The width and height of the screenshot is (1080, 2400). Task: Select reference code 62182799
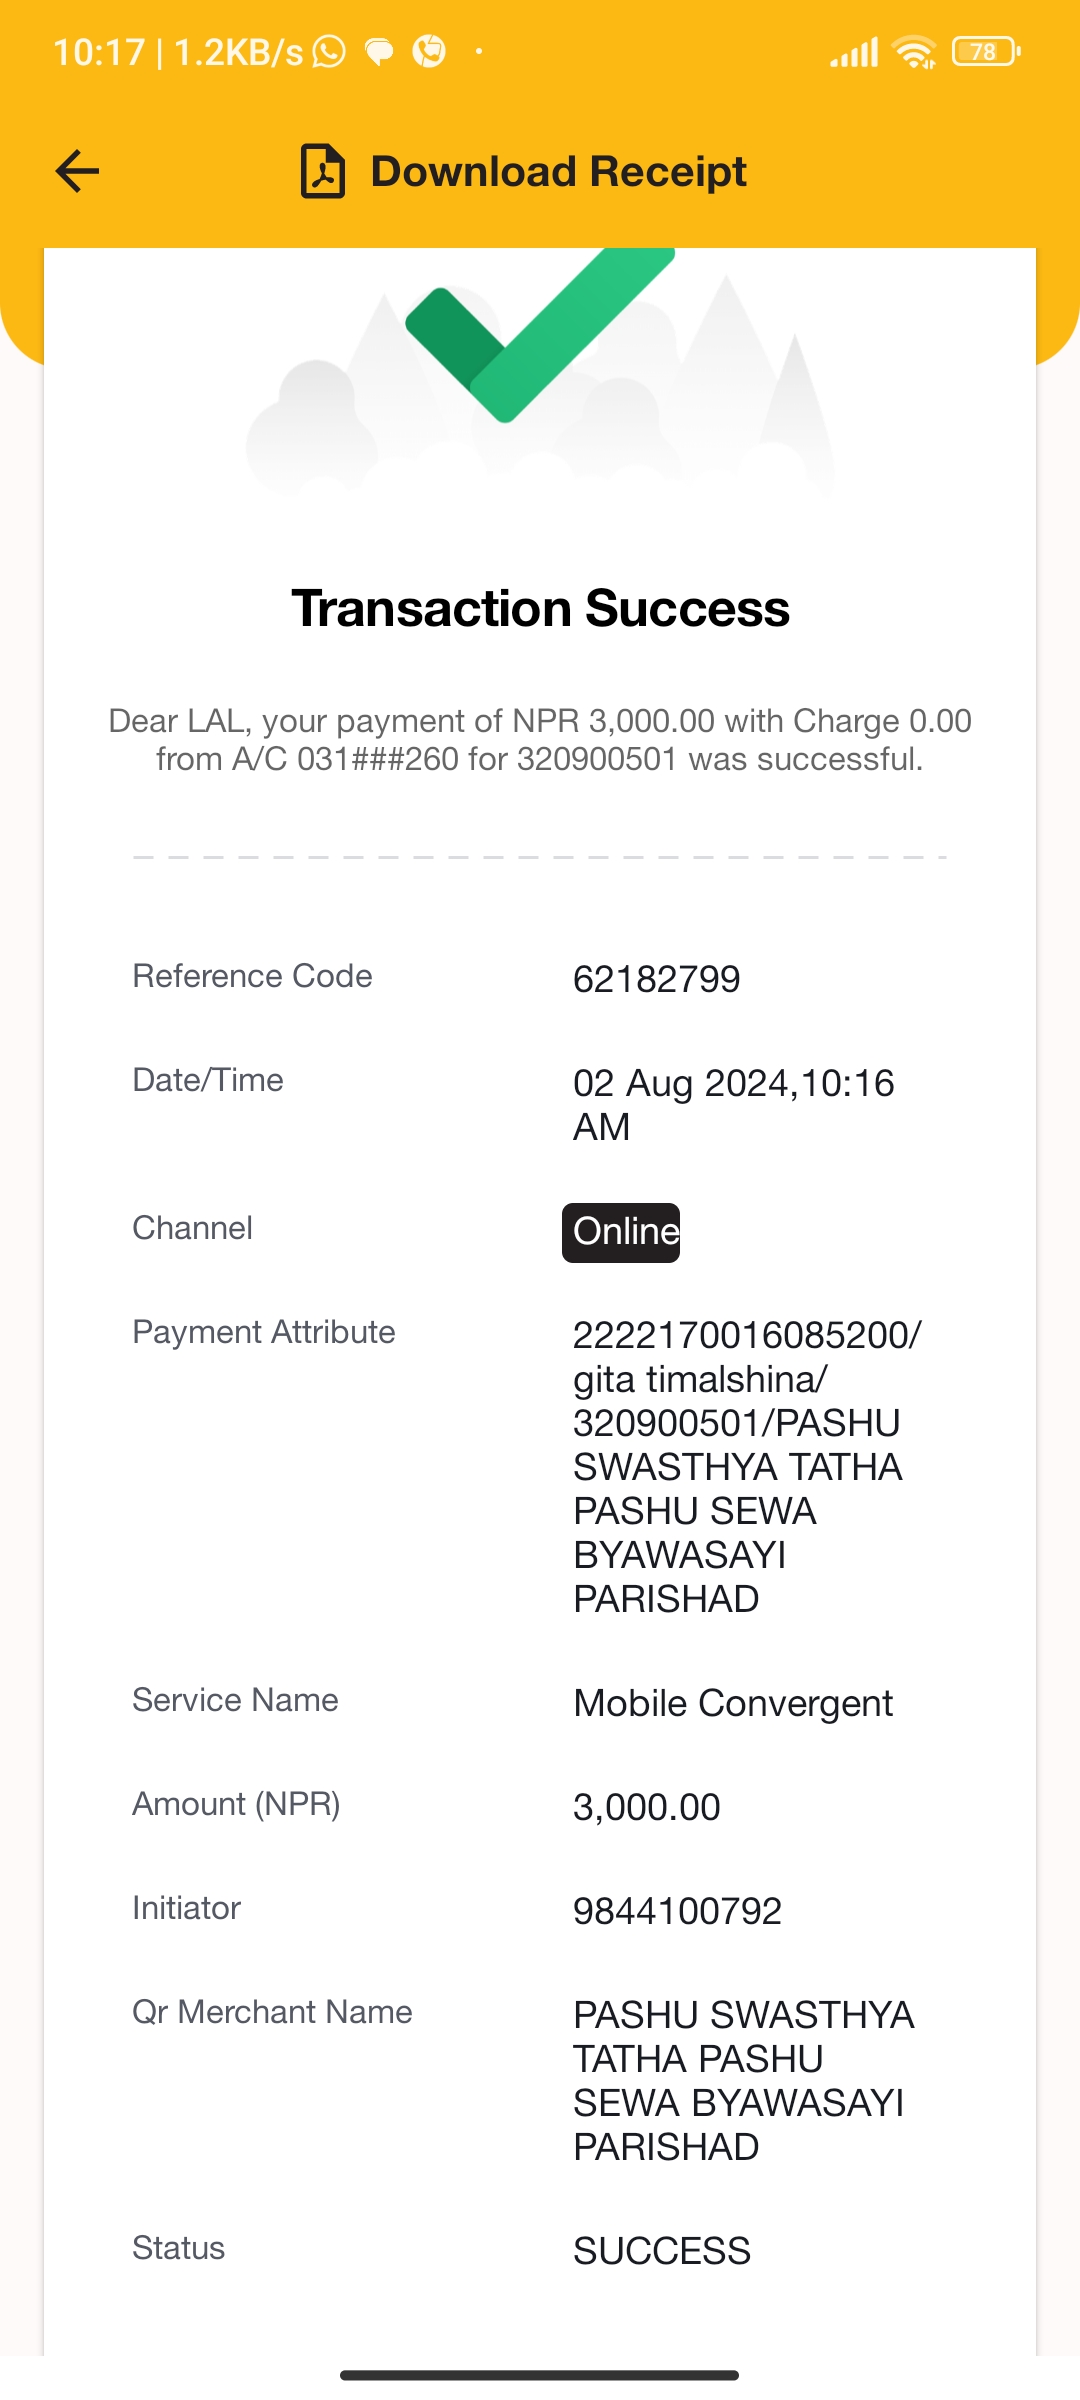click(x=656, y=979)
